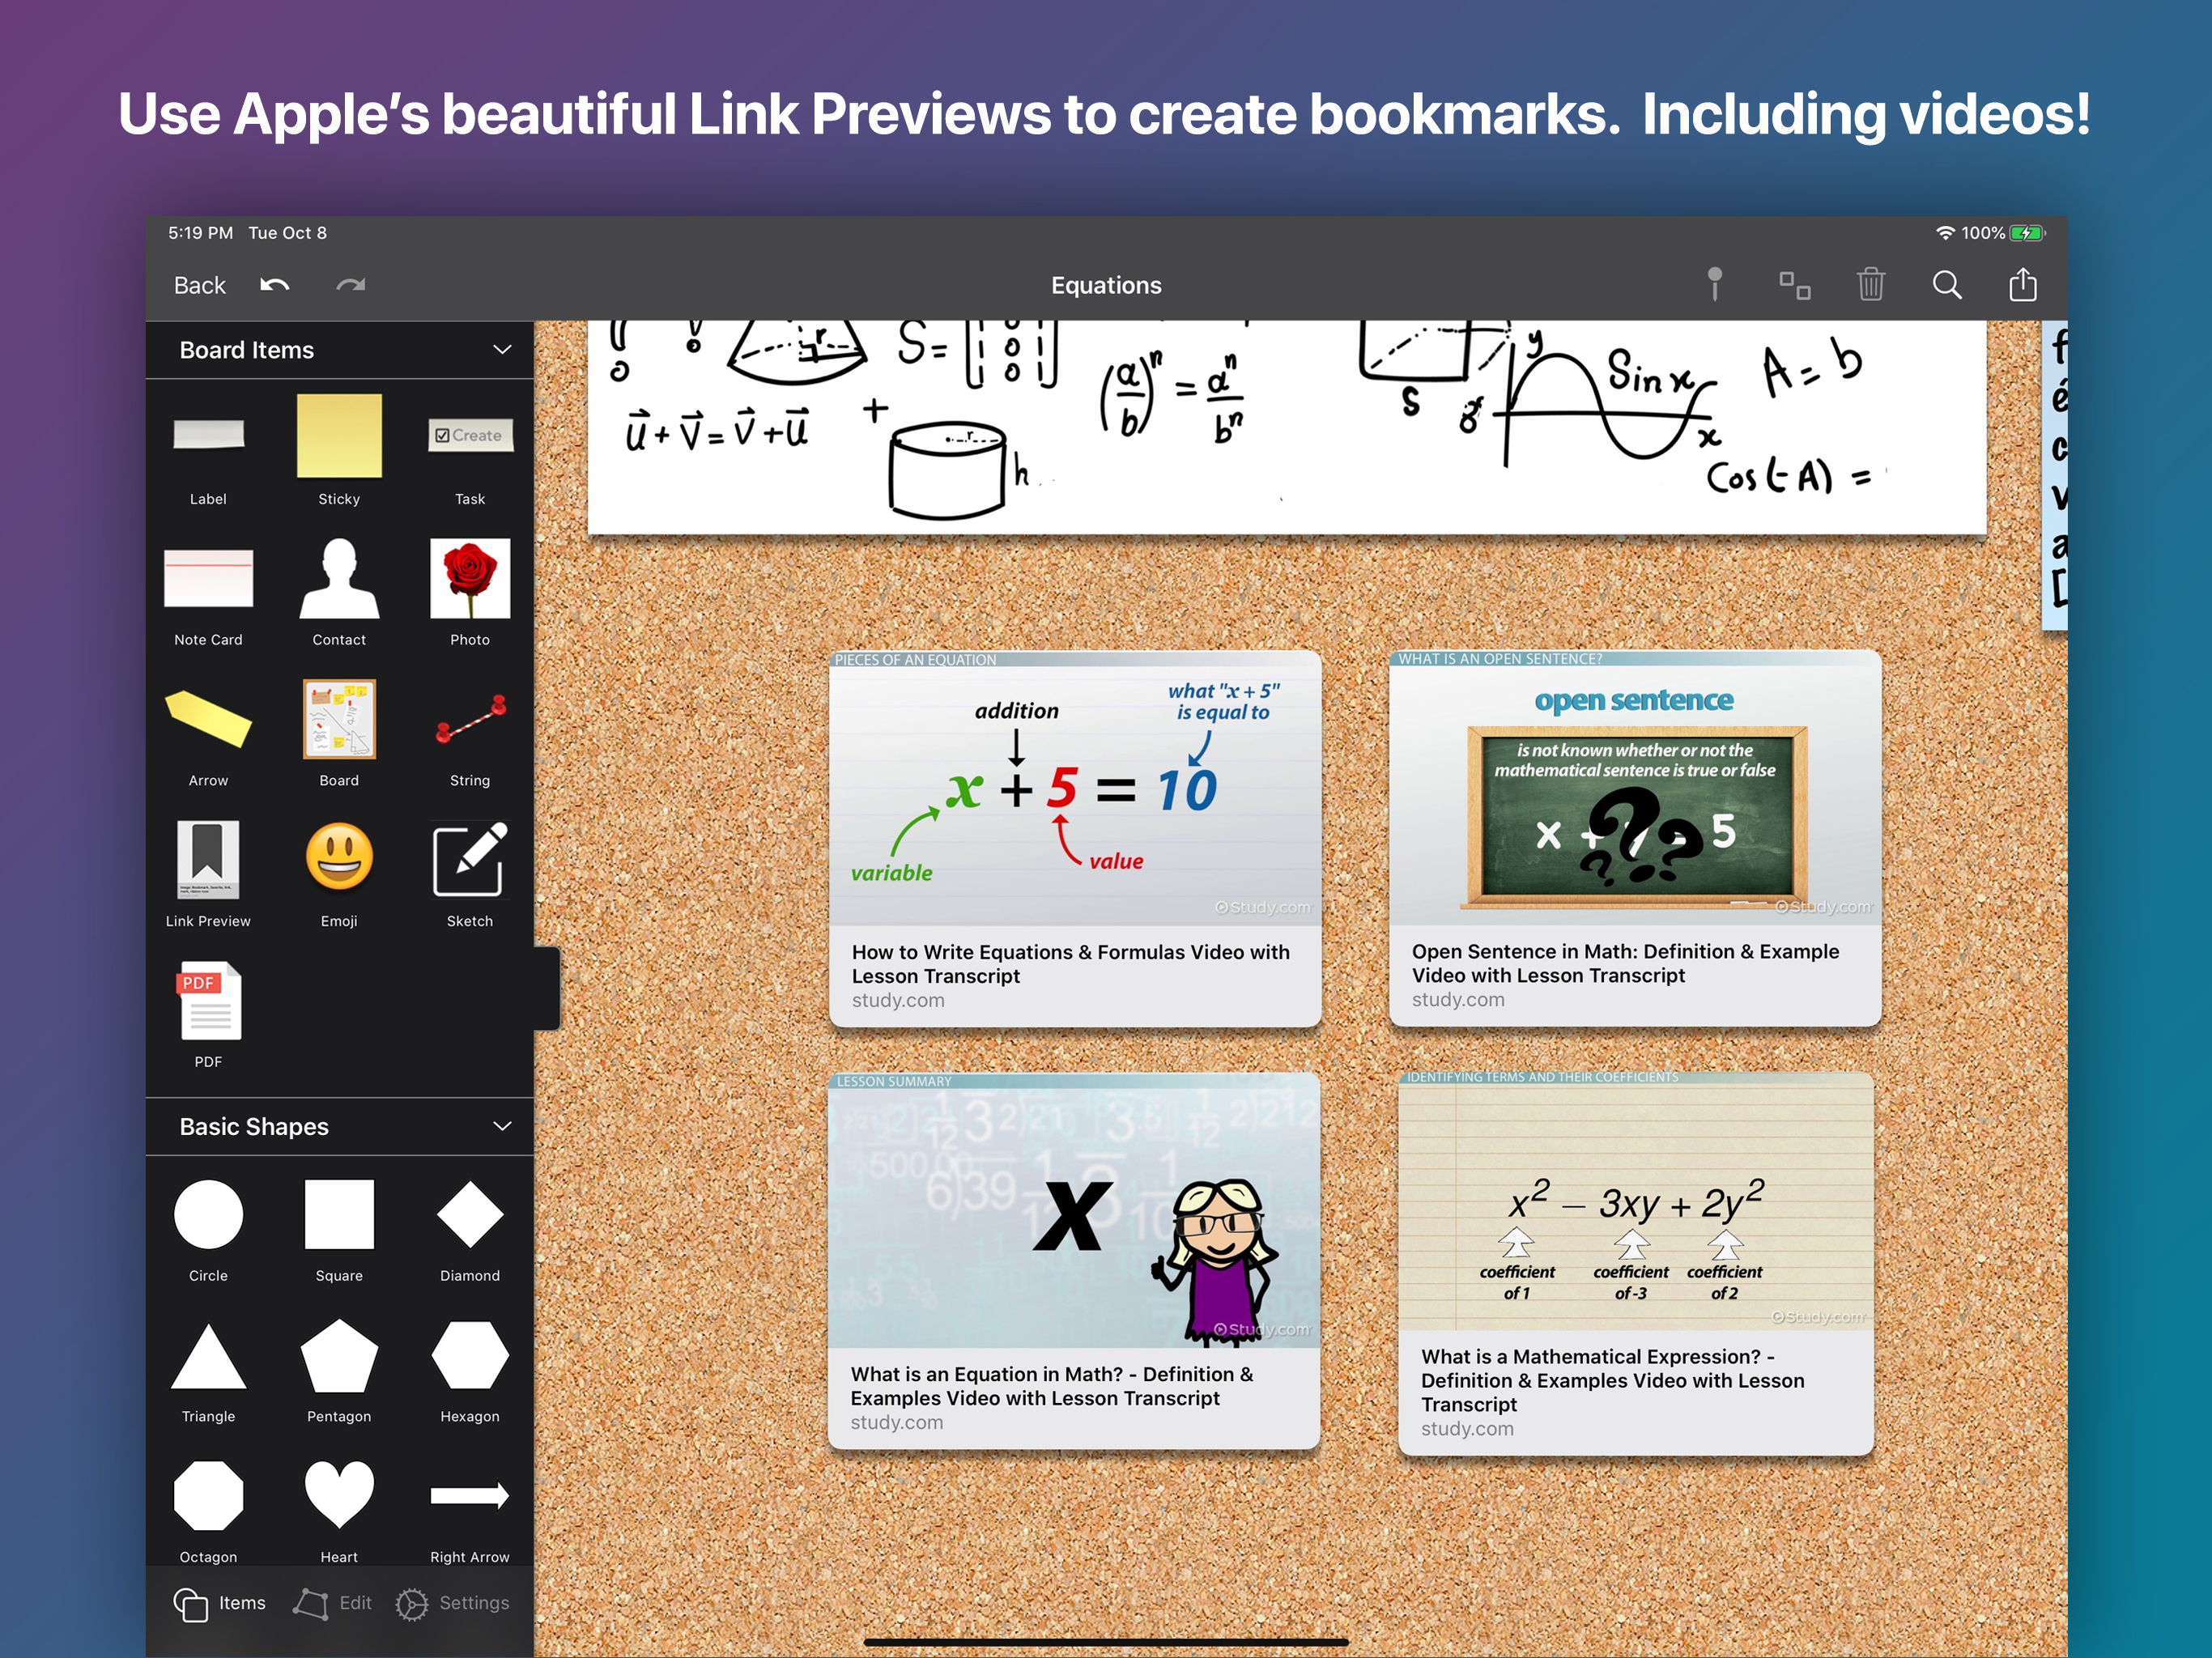Choose the Sketch board item
2212x1658 pixels.
point(469,861)
